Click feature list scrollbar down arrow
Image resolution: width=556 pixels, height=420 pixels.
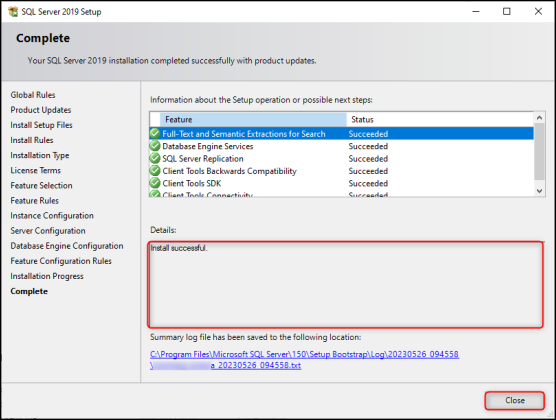[x=539, y=191]
